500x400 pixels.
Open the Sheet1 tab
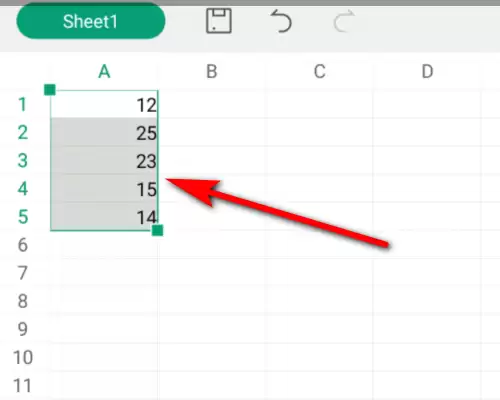click(91, 21)
